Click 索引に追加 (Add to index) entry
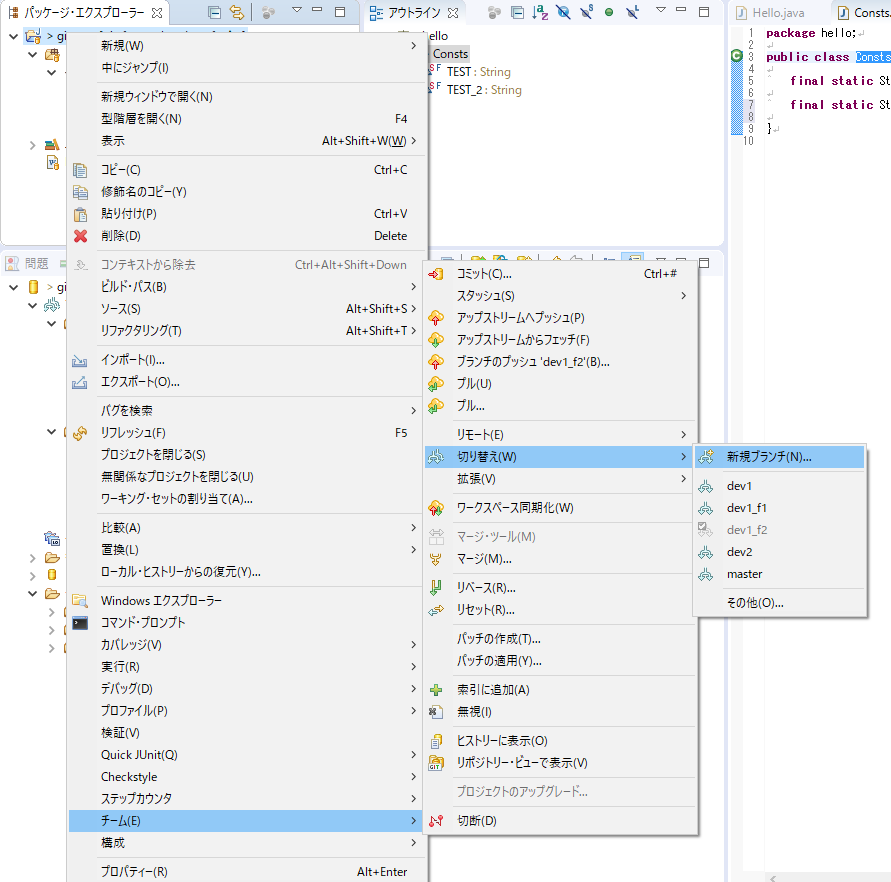The image size is (891, 882). (560, 690)
